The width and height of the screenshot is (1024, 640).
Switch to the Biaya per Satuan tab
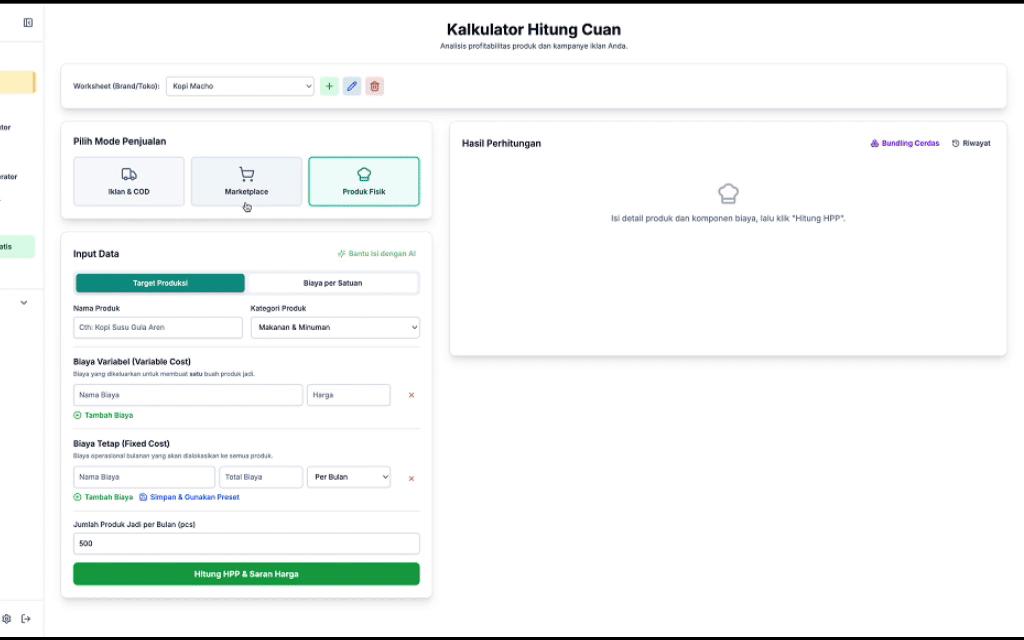tap(332, 283)
